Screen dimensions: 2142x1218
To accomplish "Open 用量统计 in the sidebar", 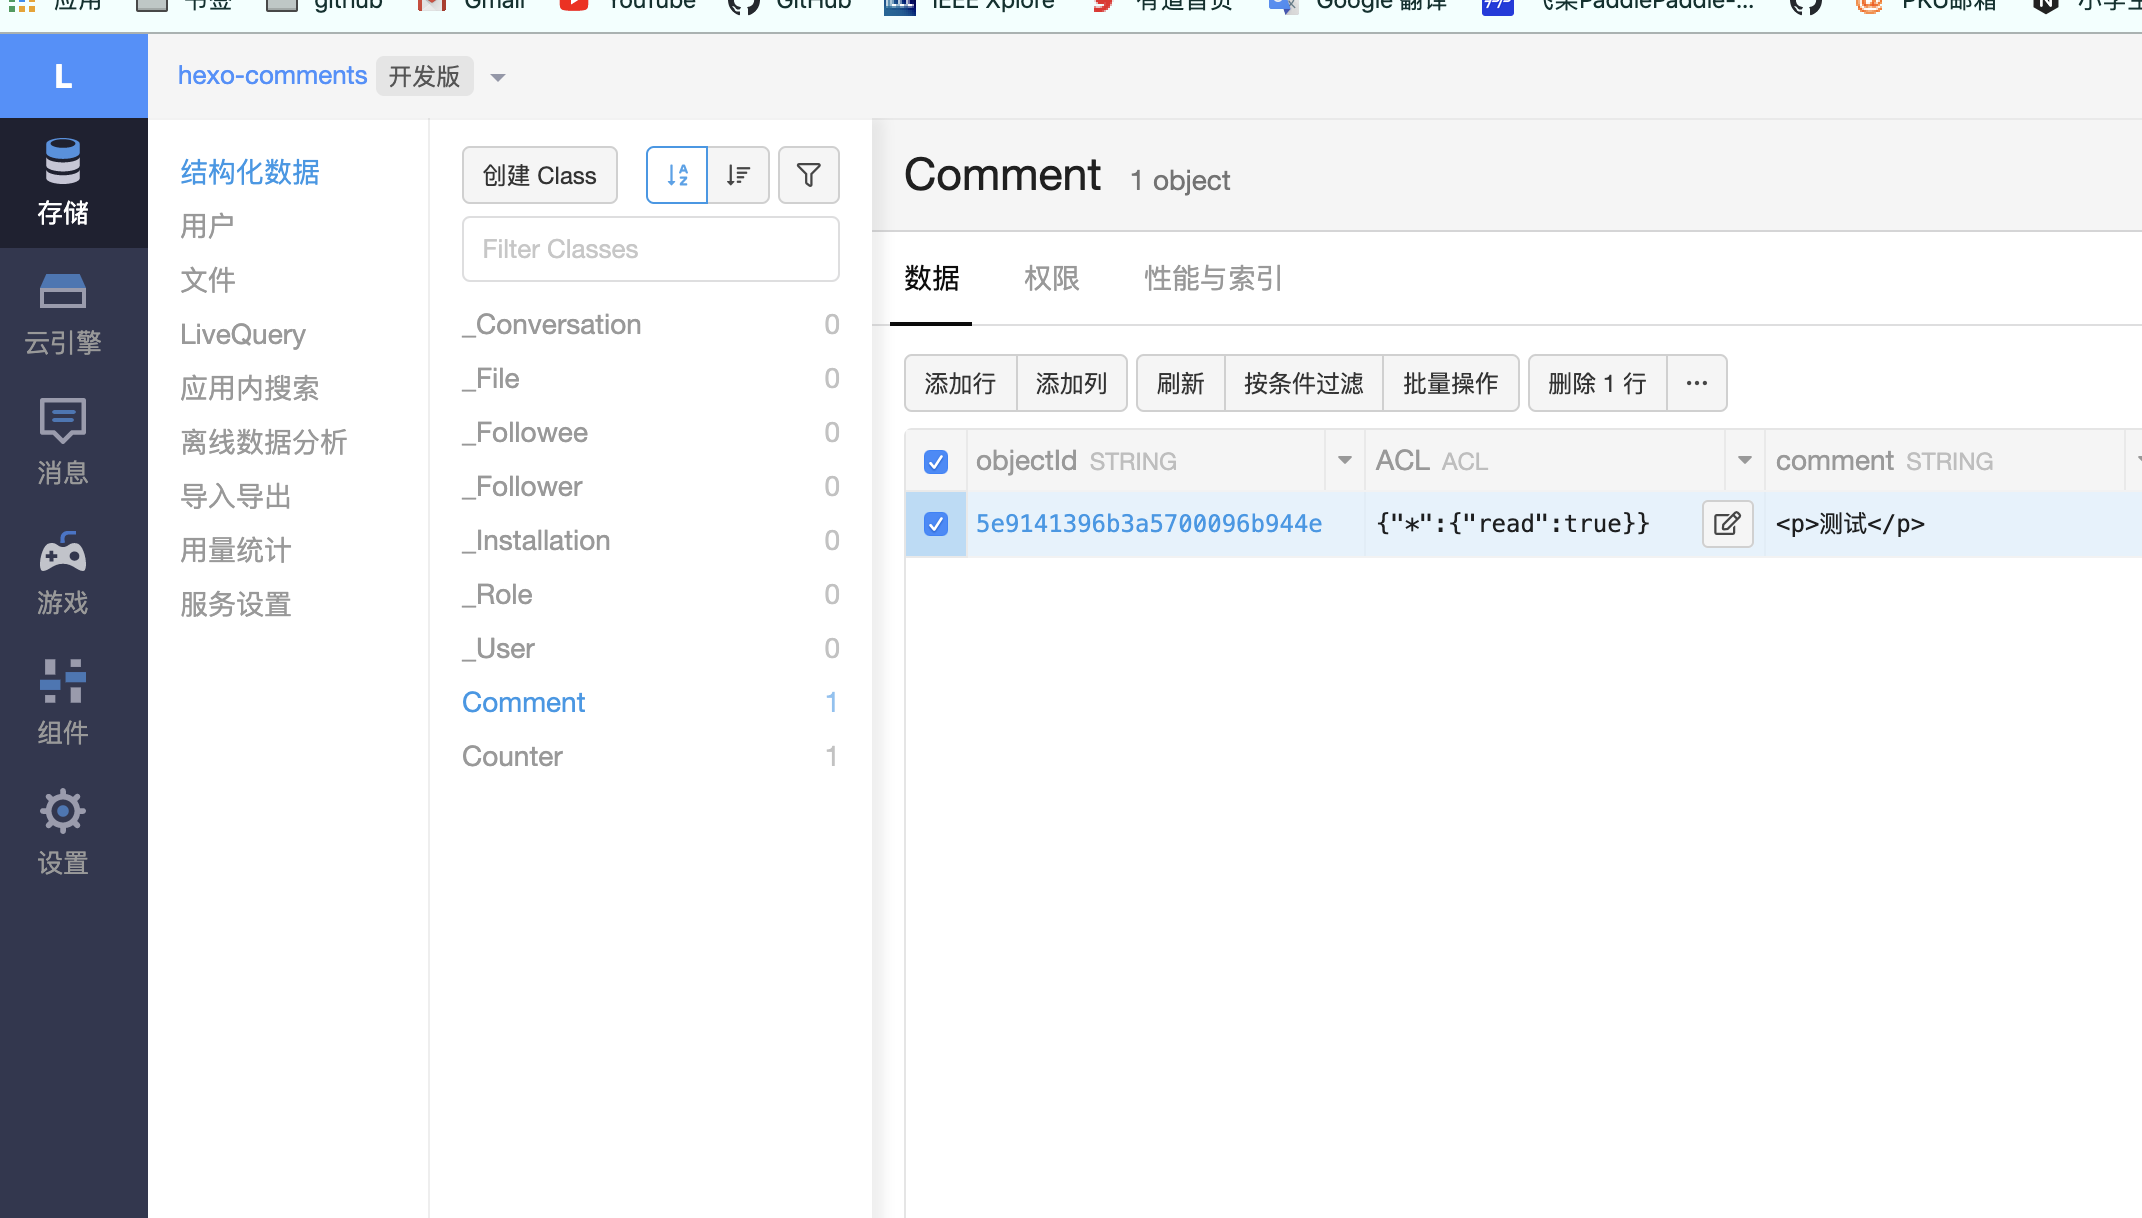I will pos(236,550).
